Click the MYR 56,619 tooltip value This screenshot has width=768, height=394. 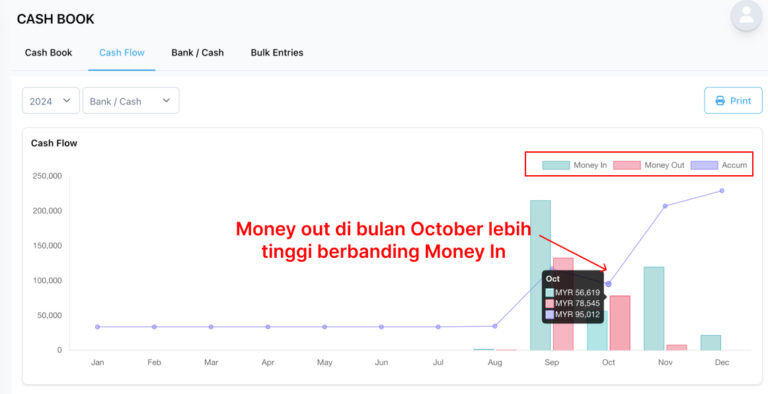(x=577, y=293)
